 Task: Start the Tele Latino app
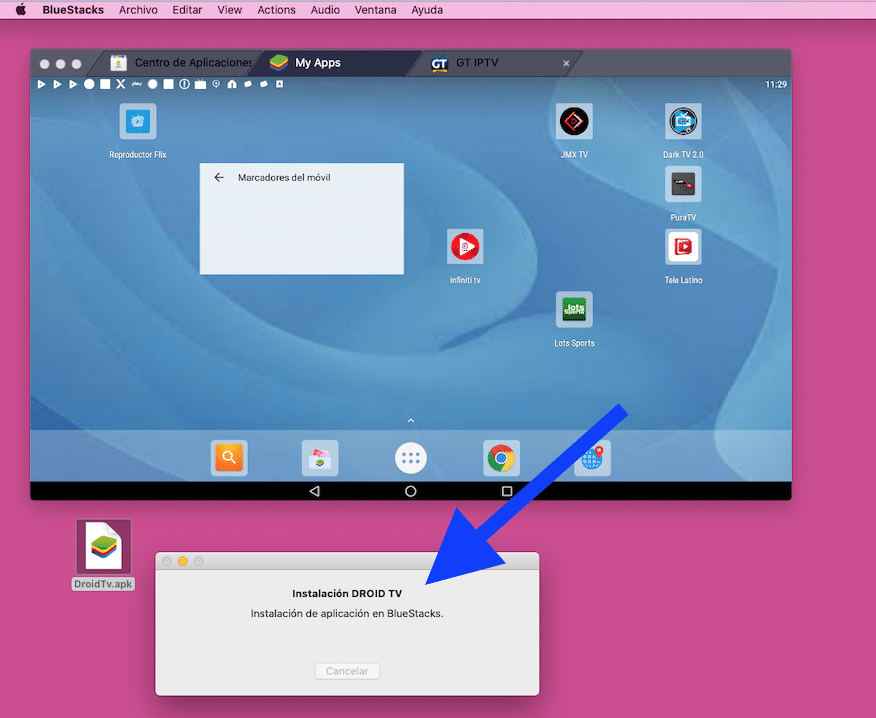tap(683, 248)
